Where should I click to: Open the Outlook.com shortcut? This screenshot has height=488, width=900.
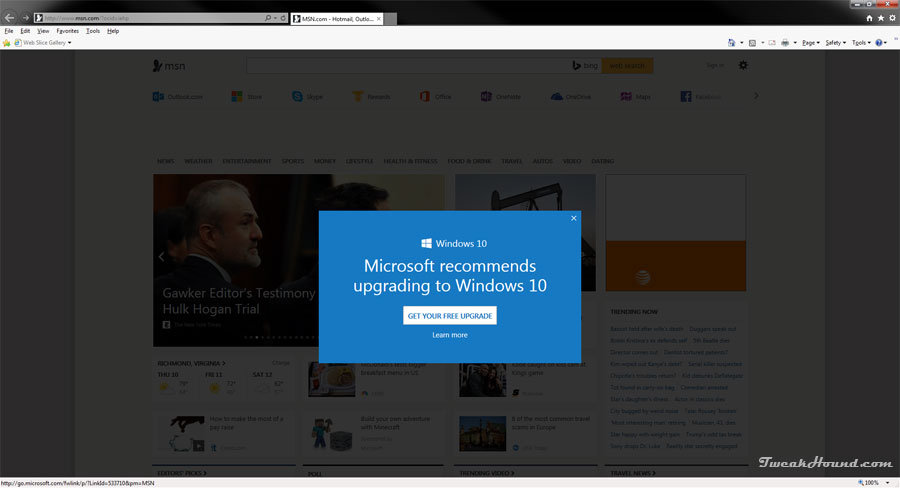(x=177, y=96)
